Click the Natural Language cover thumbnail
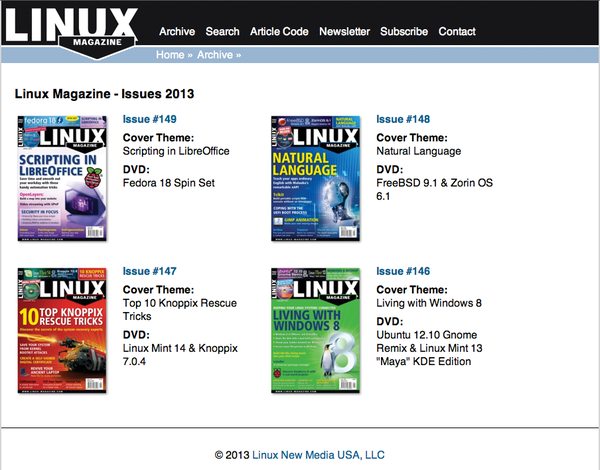The width and height of the screenshot is (600, 470). point(318,180)
